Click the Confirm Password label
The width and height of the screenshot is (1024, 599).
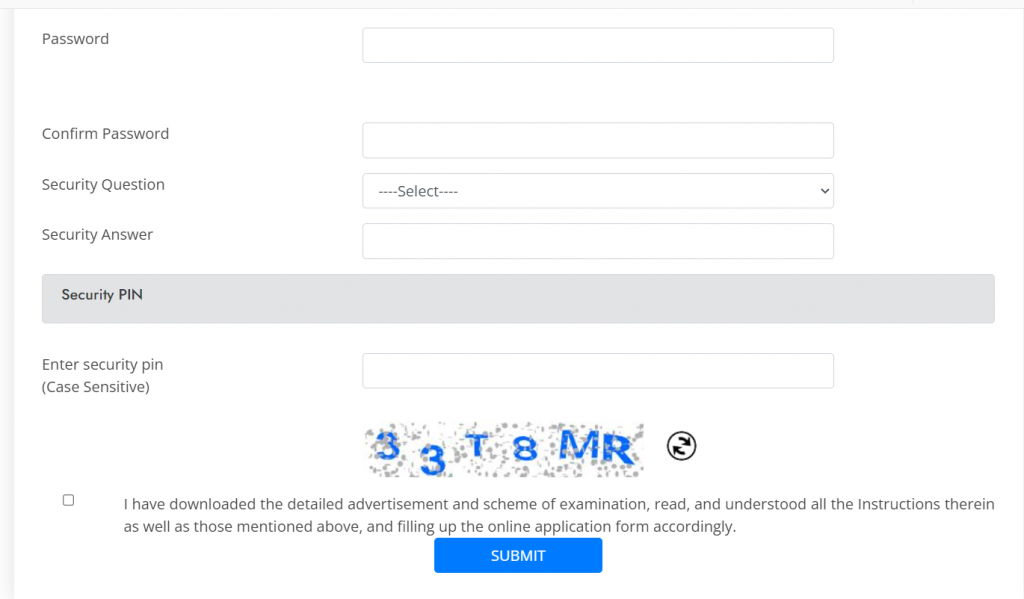pyautogui.click(x=105, y=134)
